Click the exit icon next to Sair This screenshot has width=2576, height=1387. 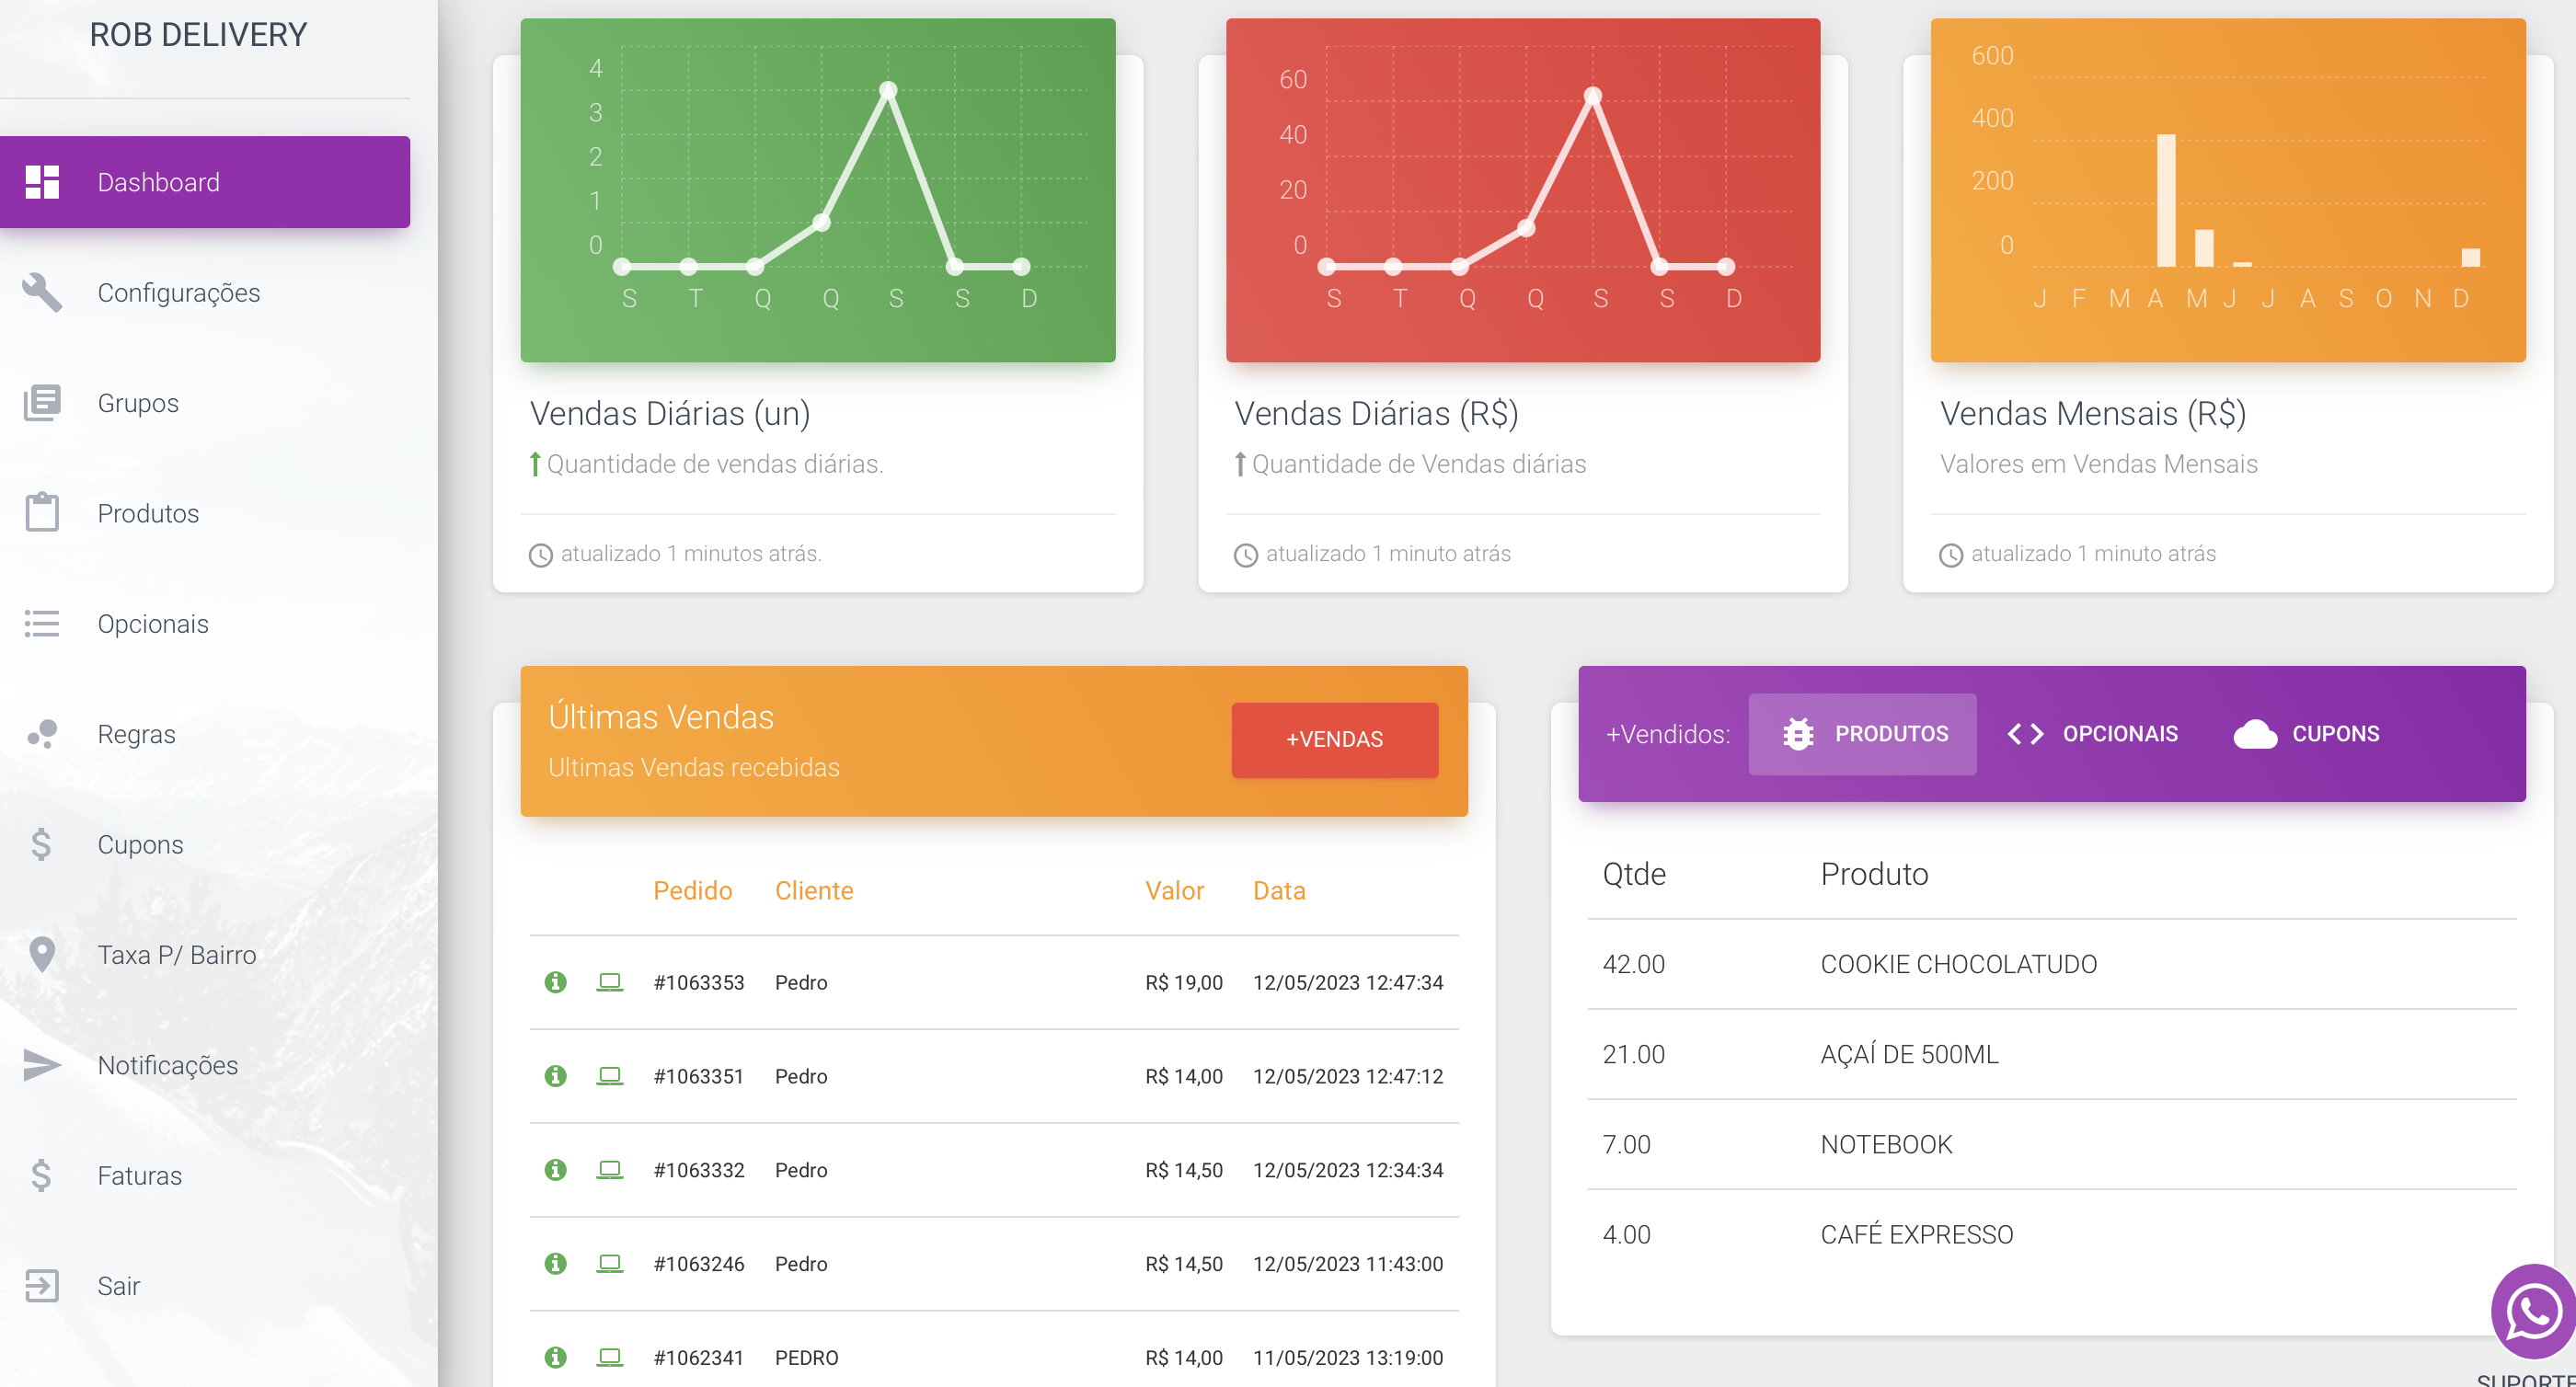tap(42, 1286)
